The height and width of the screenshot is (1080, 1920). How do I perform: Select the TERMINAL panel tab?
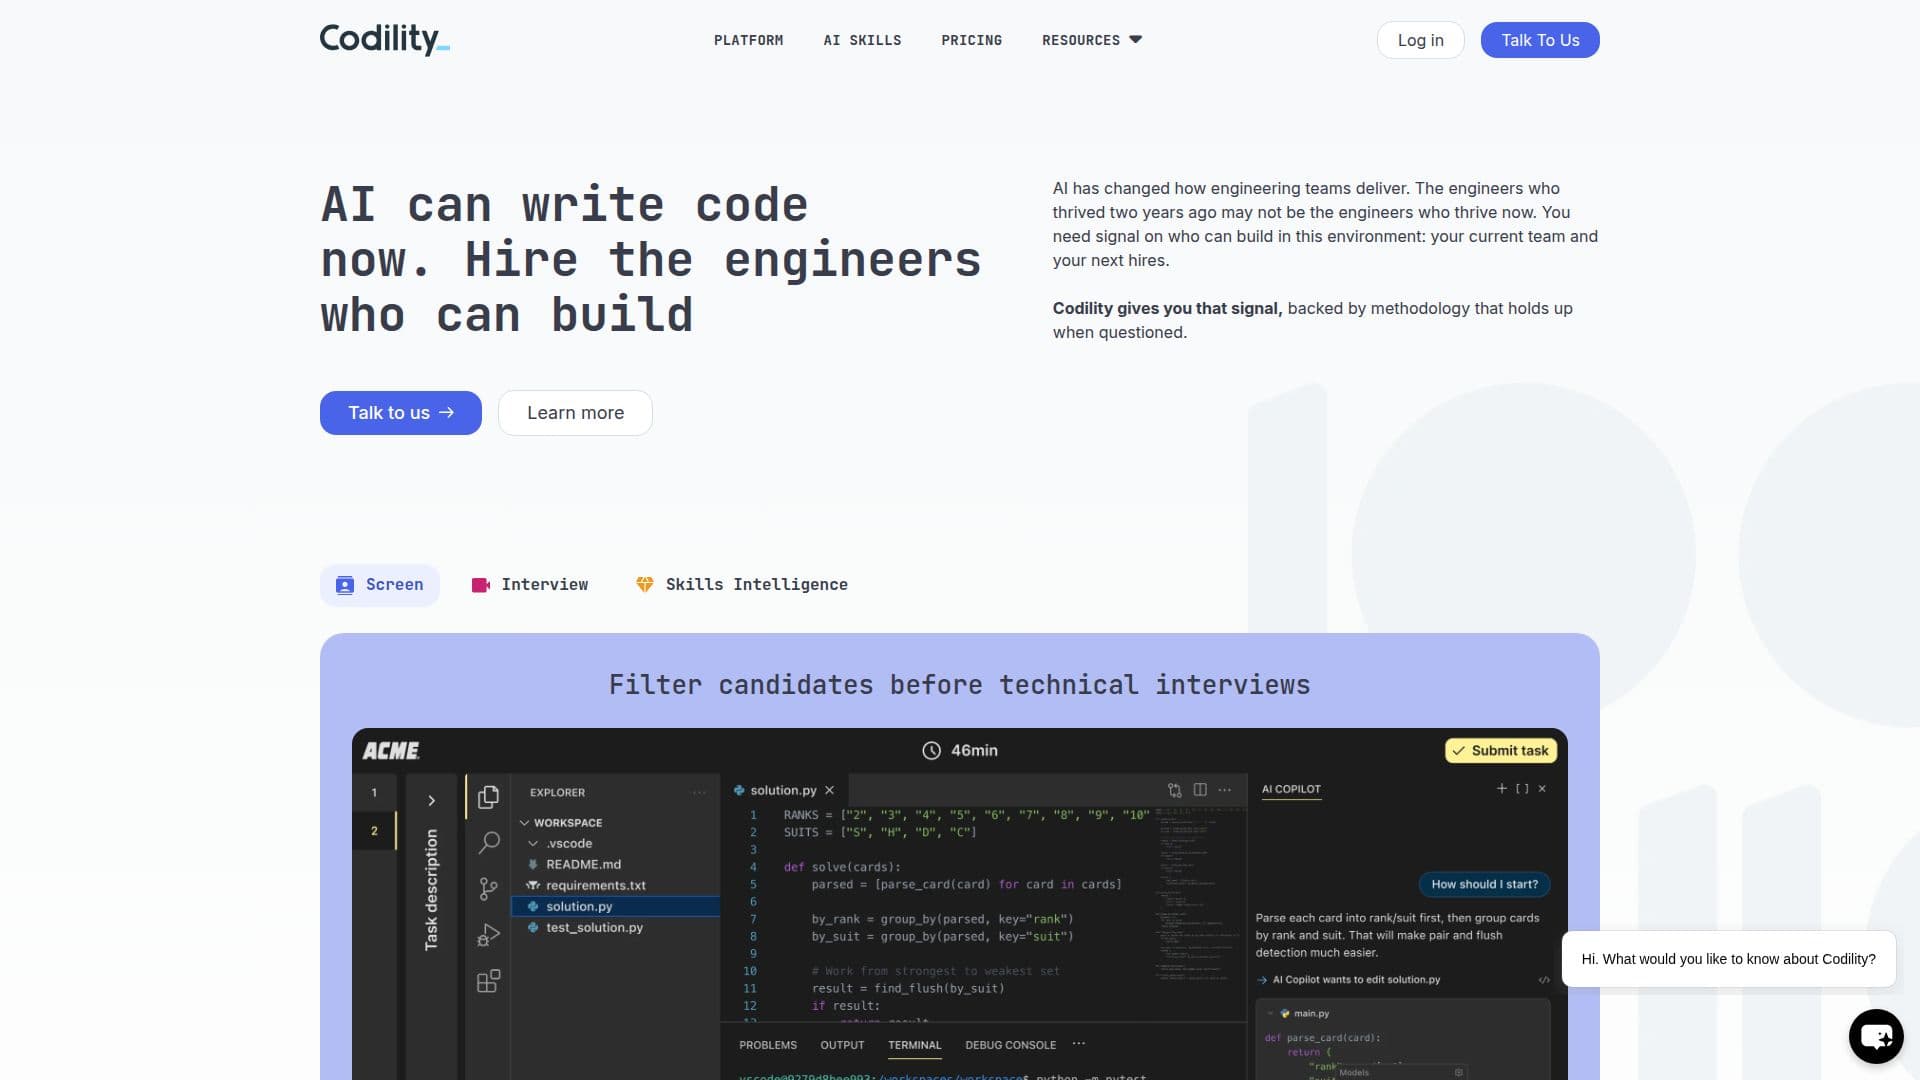coord(915,1045)
